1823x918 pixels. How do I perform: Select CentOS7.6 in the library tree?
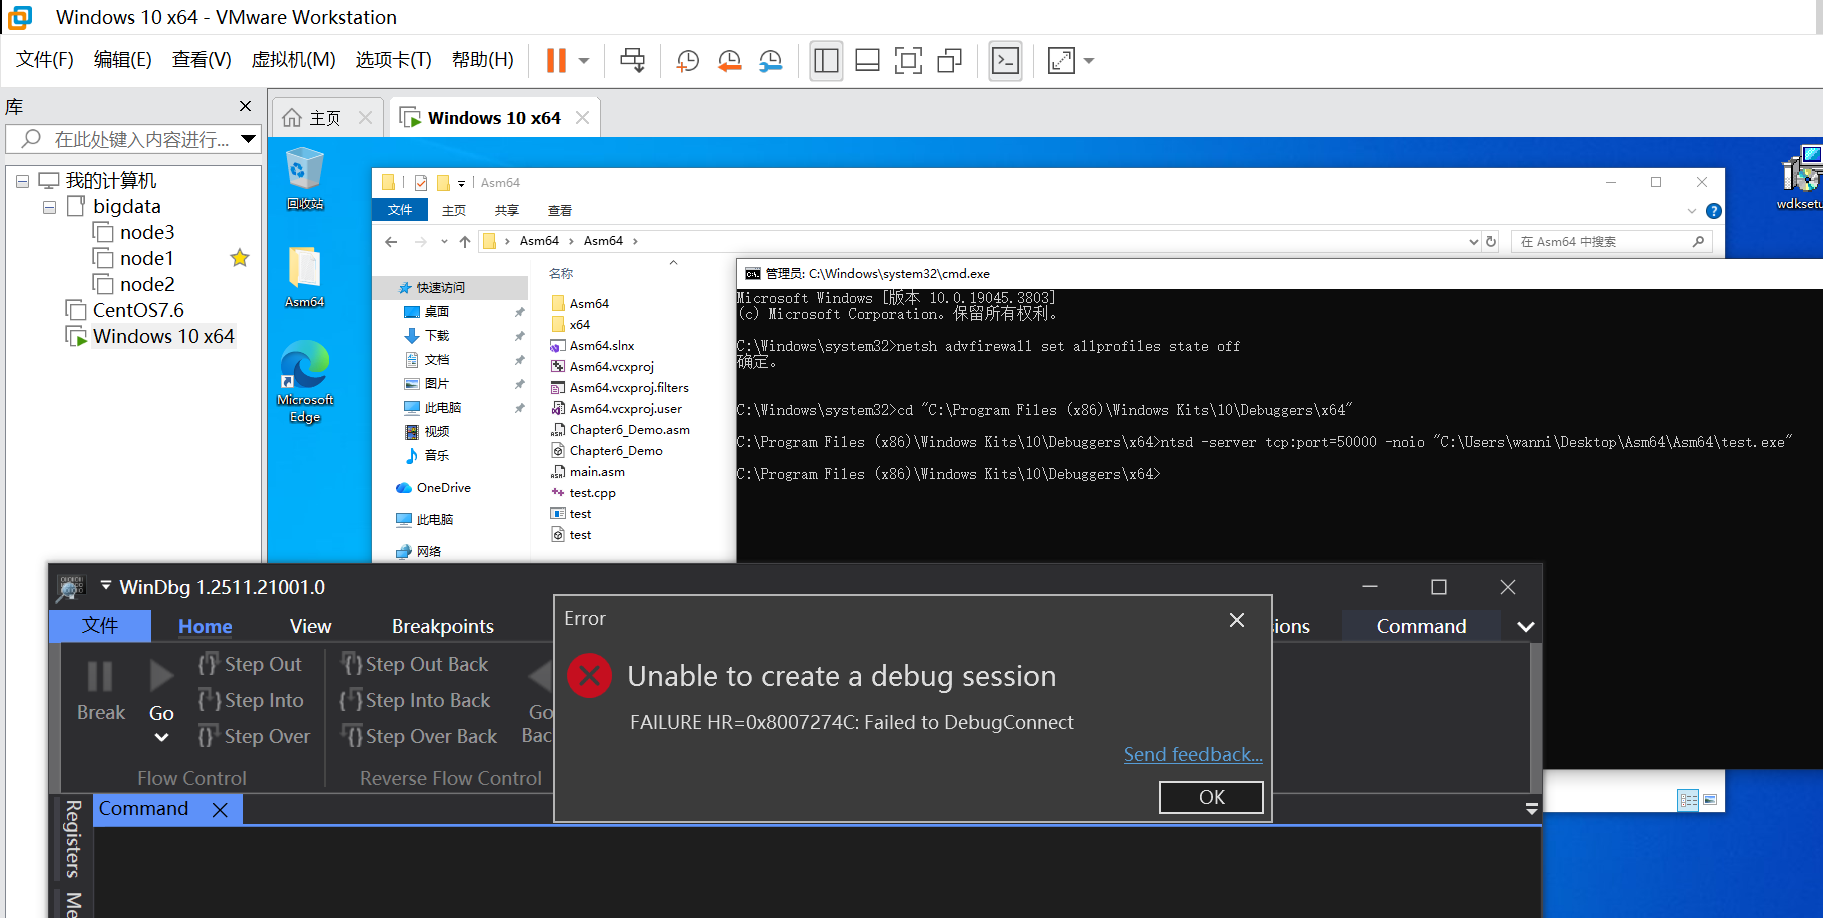pyautogui.click(x=138, y=310)
